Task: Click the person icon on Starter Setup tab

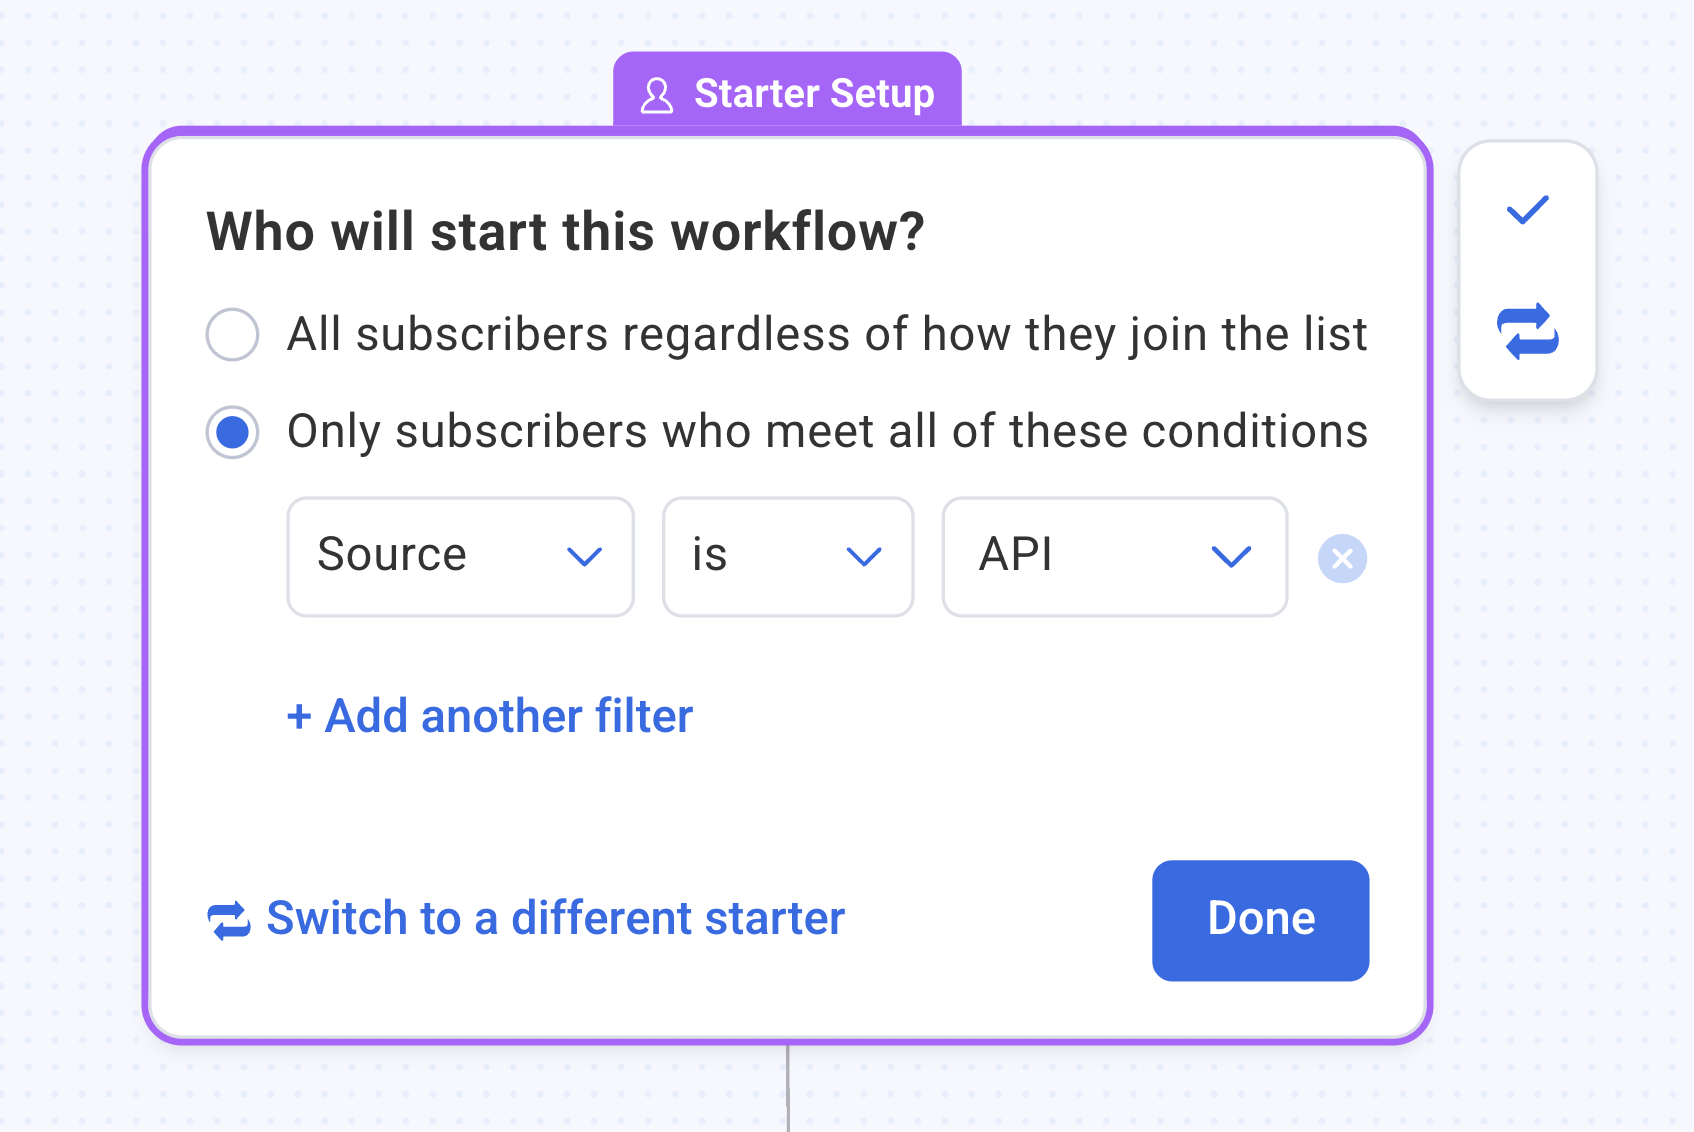Action: coord(657,95)
